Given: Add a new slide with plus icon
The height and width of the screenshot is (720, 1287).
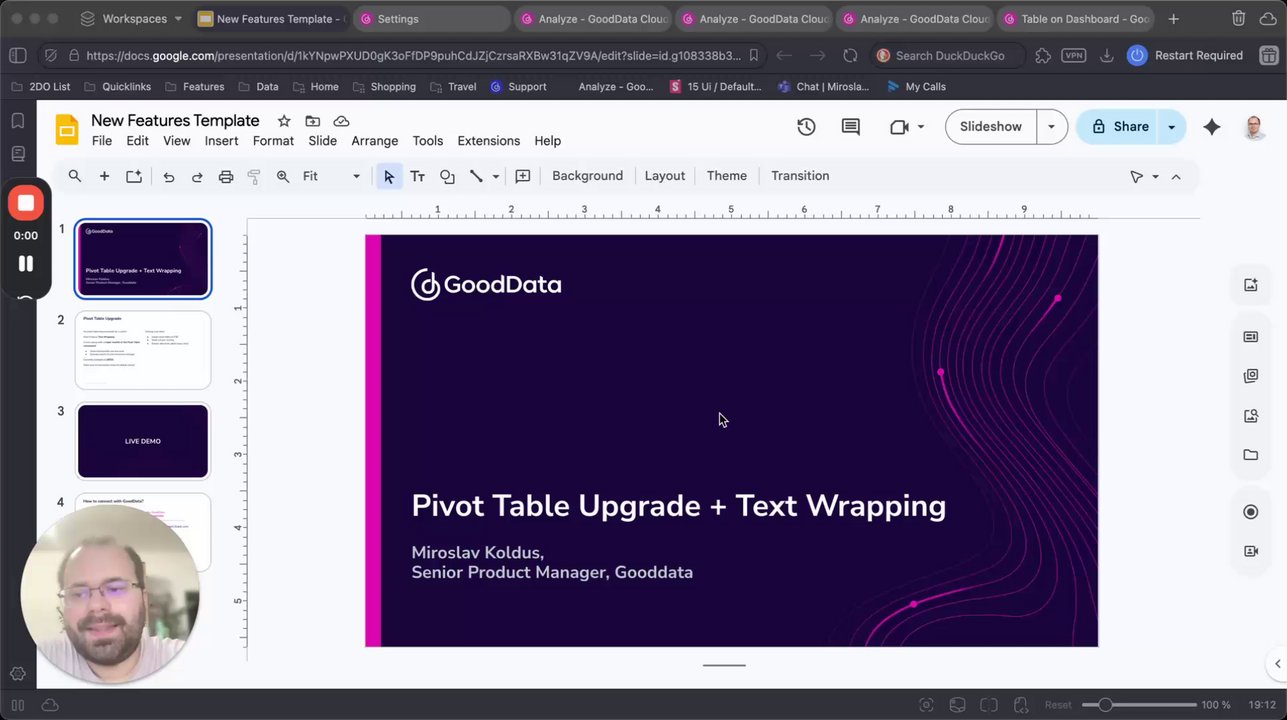Looking at the screenshot, I should click(x=104, y=176).
